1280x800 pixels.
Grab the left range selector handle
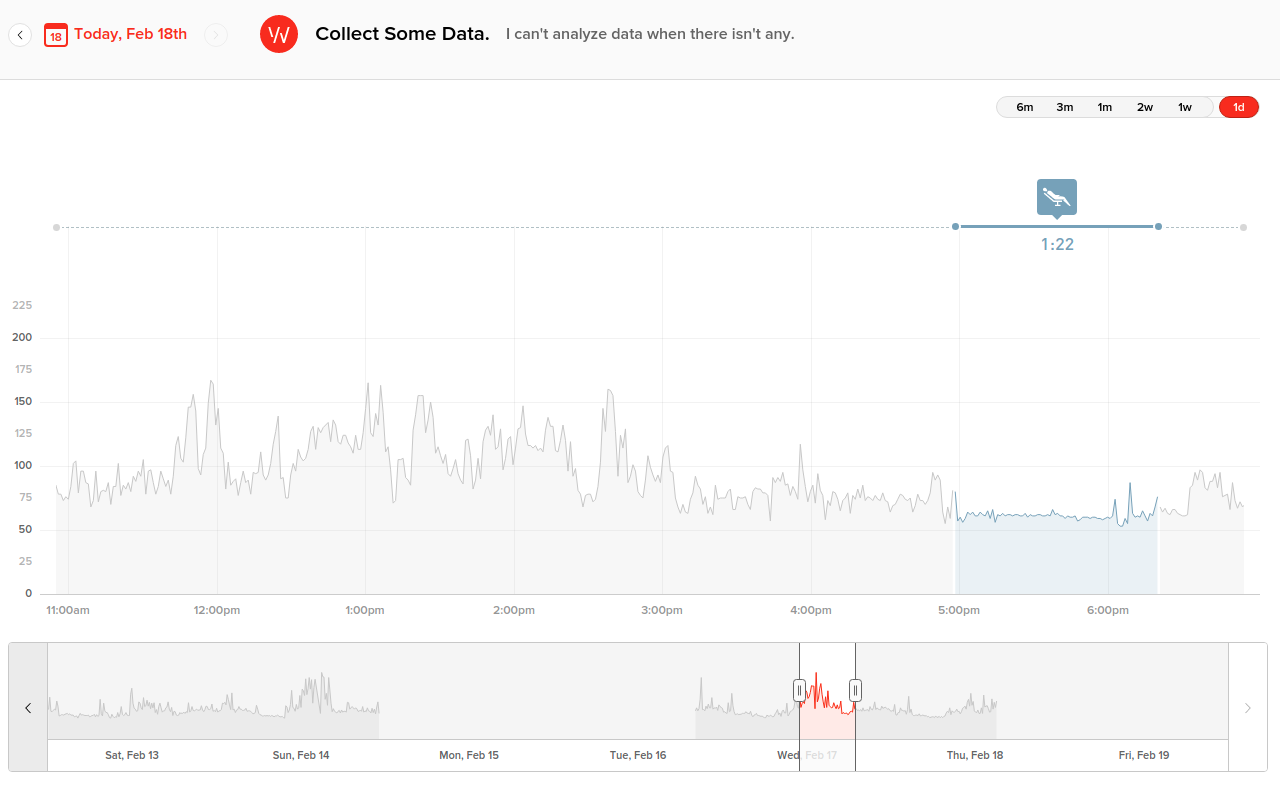[x=799, y=690]
